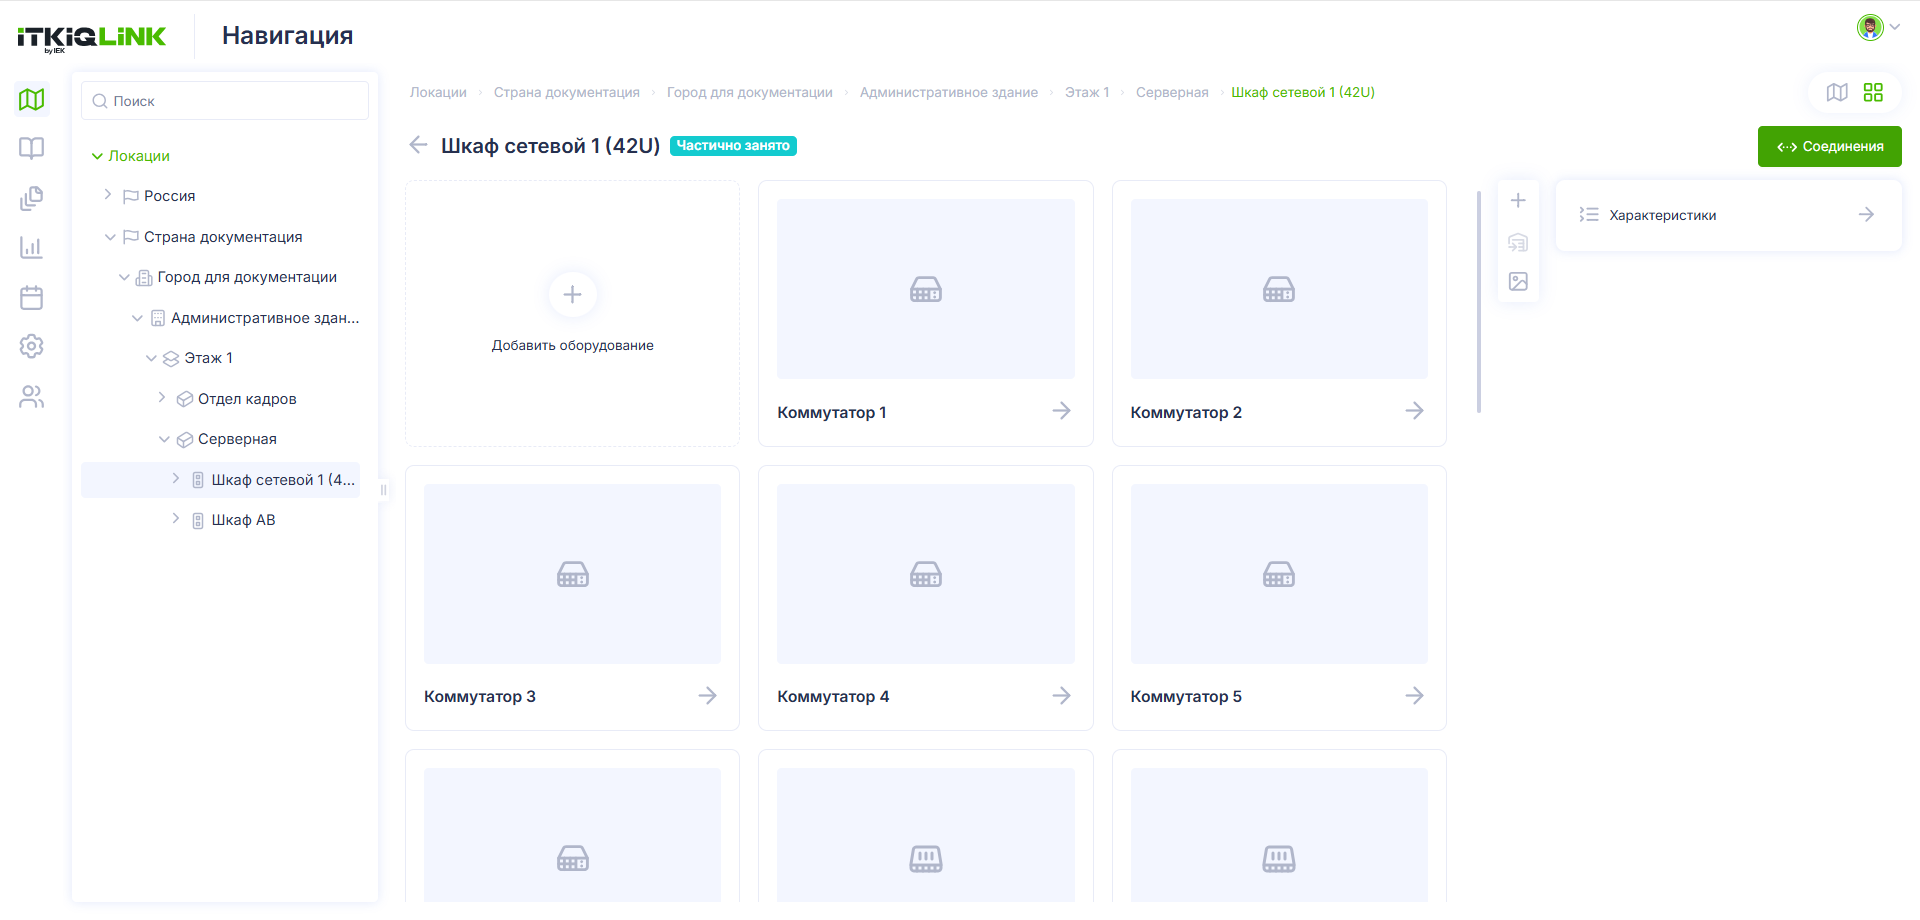
Task: Open the user avatar menu
Action: (x=1878, y=27)
